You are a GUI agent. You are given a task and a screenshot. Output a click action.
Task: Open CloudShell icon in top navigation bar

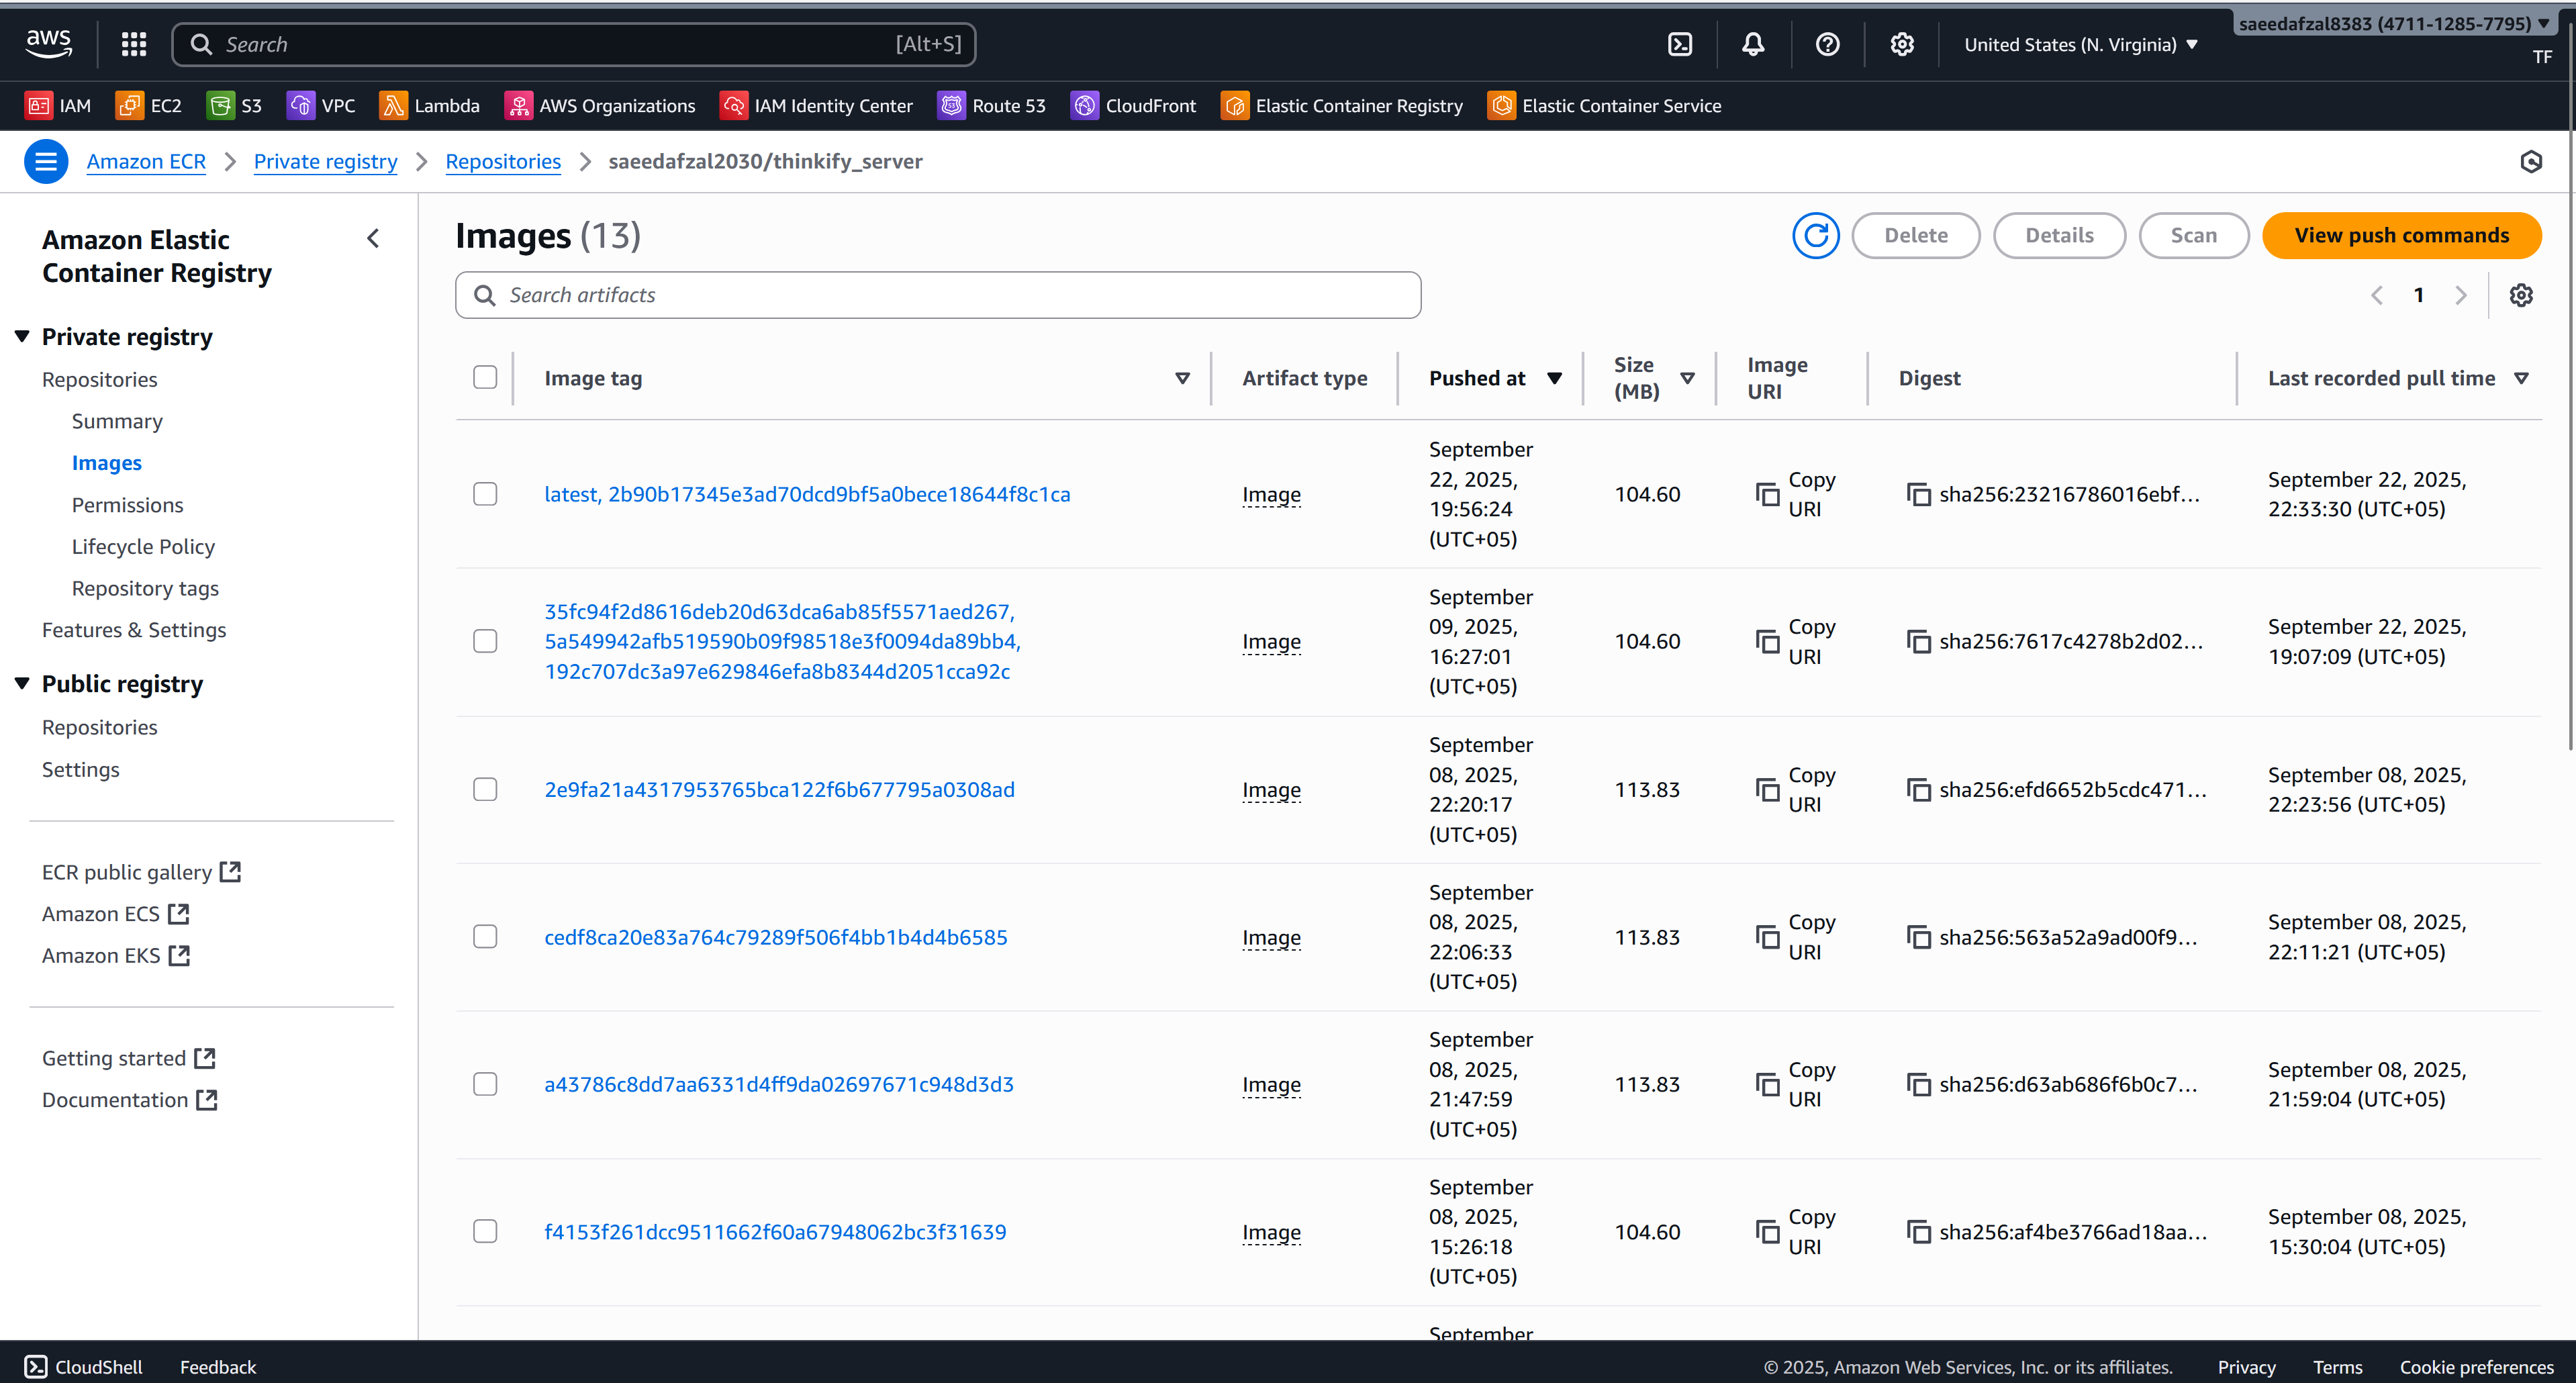pos(1680,44)
